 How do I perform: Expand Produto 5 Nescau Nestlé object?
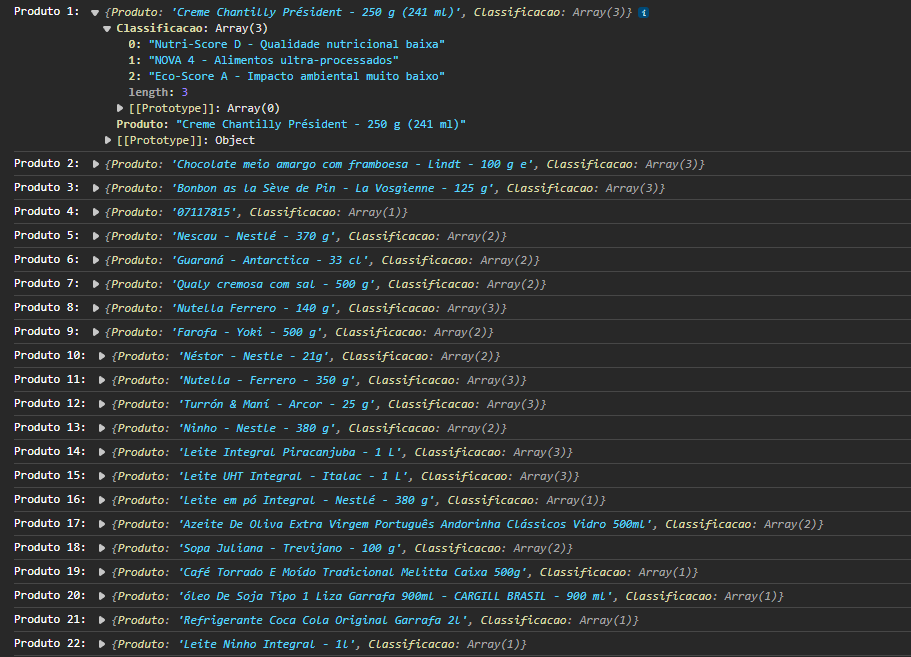96,236
